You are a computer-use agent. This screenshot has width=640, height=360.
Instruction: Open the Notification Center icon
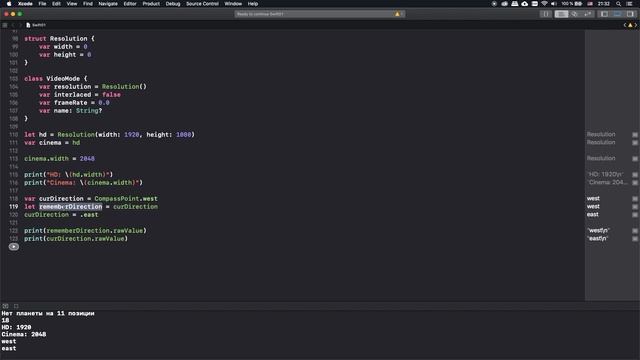pyautogui.click(x=629, y=4)
